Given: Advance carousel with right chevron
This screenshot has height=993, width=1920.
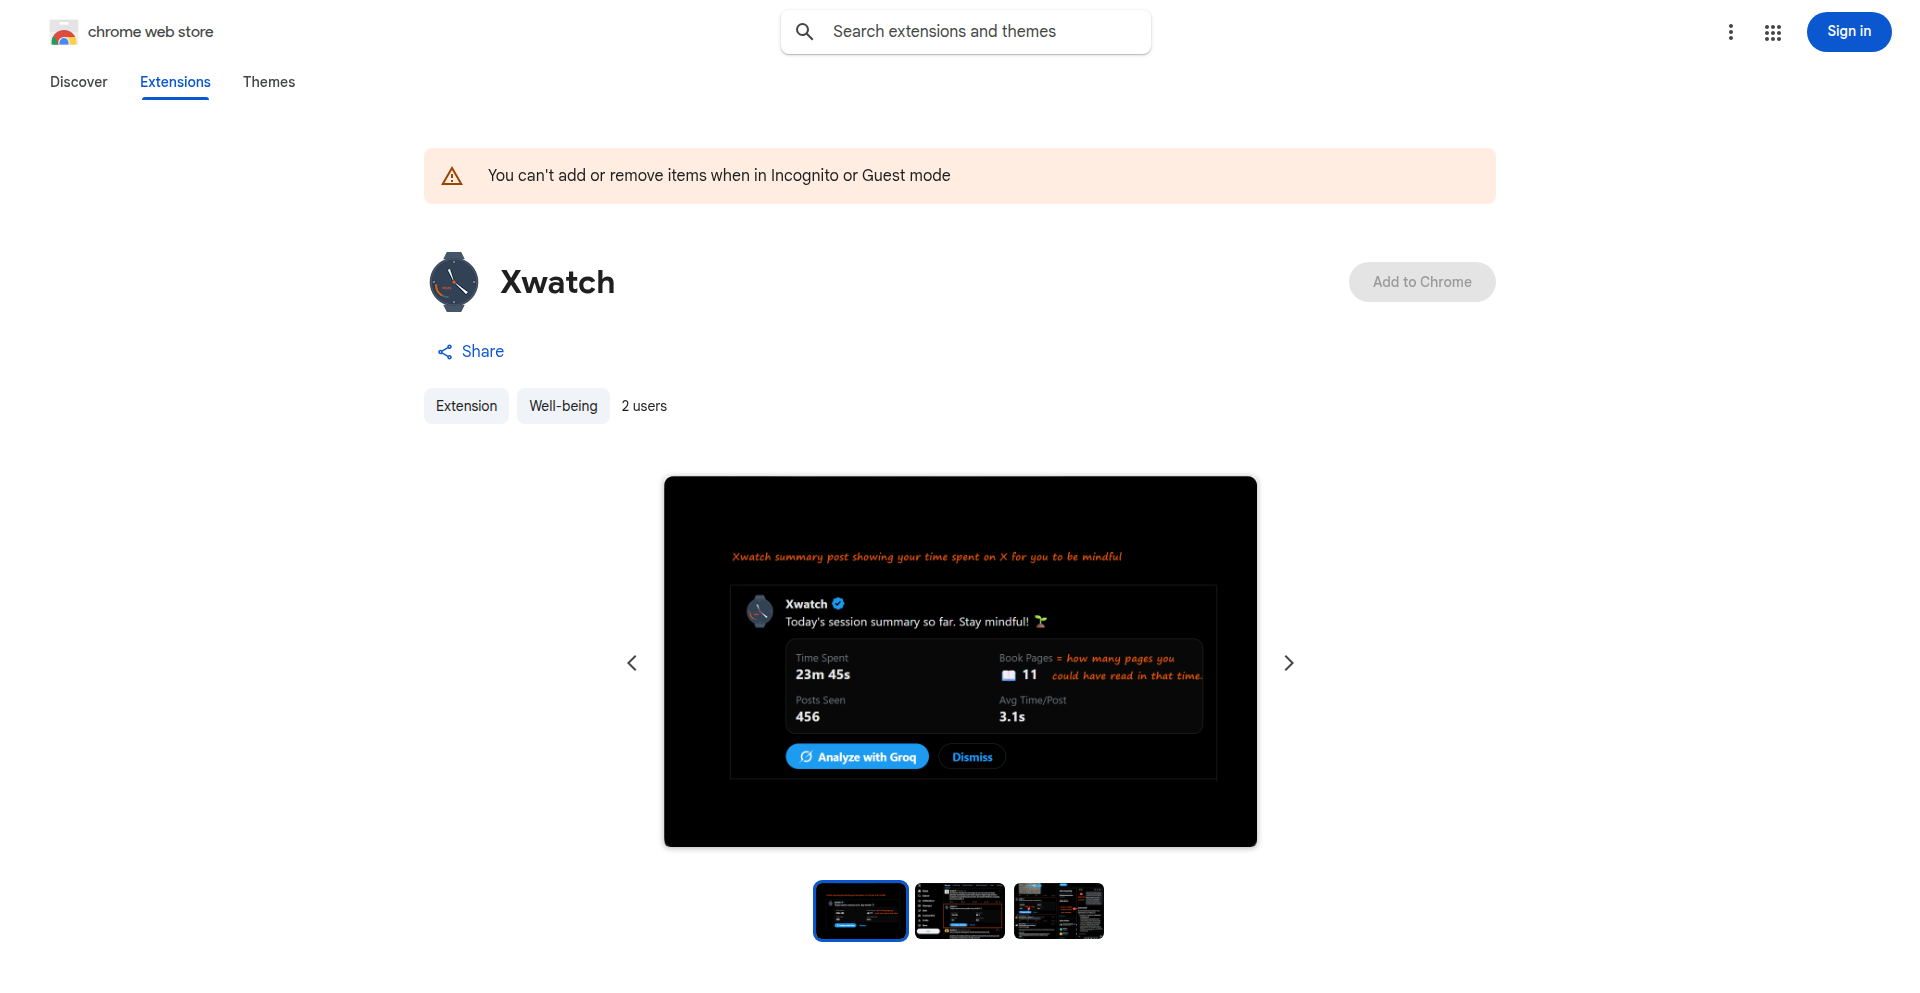Looking at the screenshot, I should point(1288,662).
